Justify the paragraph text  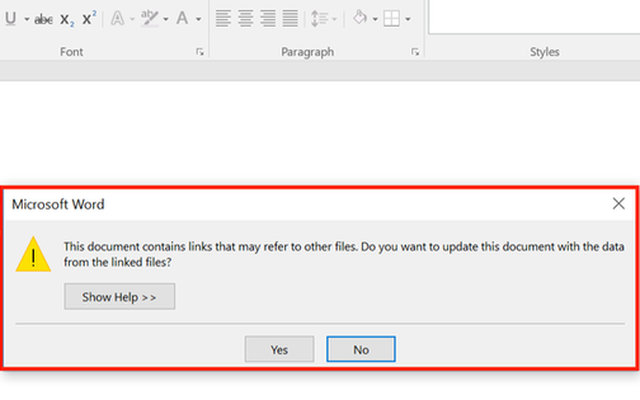coord(289,19)
